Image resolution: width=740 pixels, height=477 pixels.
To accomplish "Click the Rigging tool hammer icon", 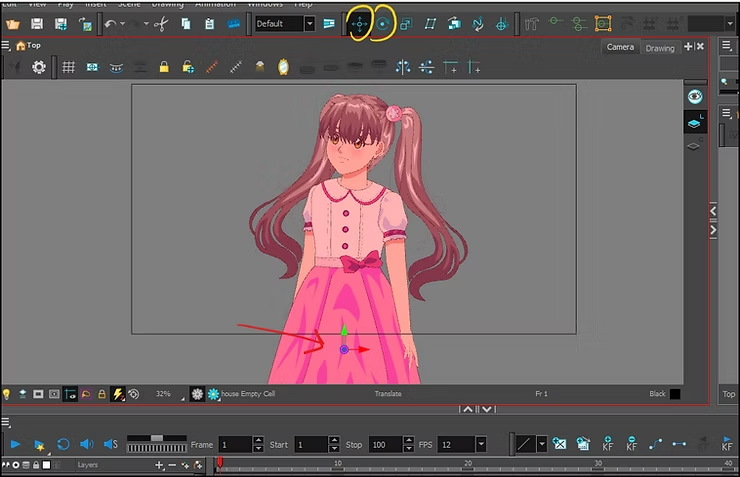I will point(532,24).
